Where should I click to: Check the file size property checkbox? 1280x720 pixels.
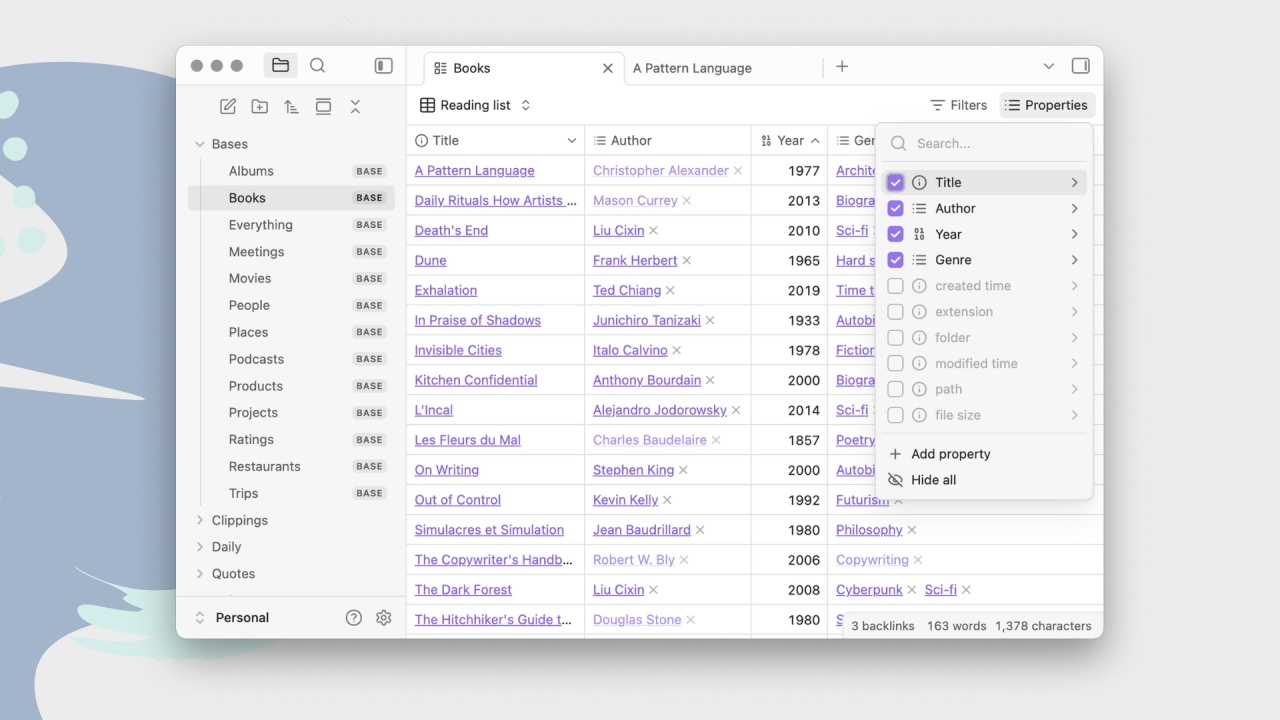[x=895, y=415]
